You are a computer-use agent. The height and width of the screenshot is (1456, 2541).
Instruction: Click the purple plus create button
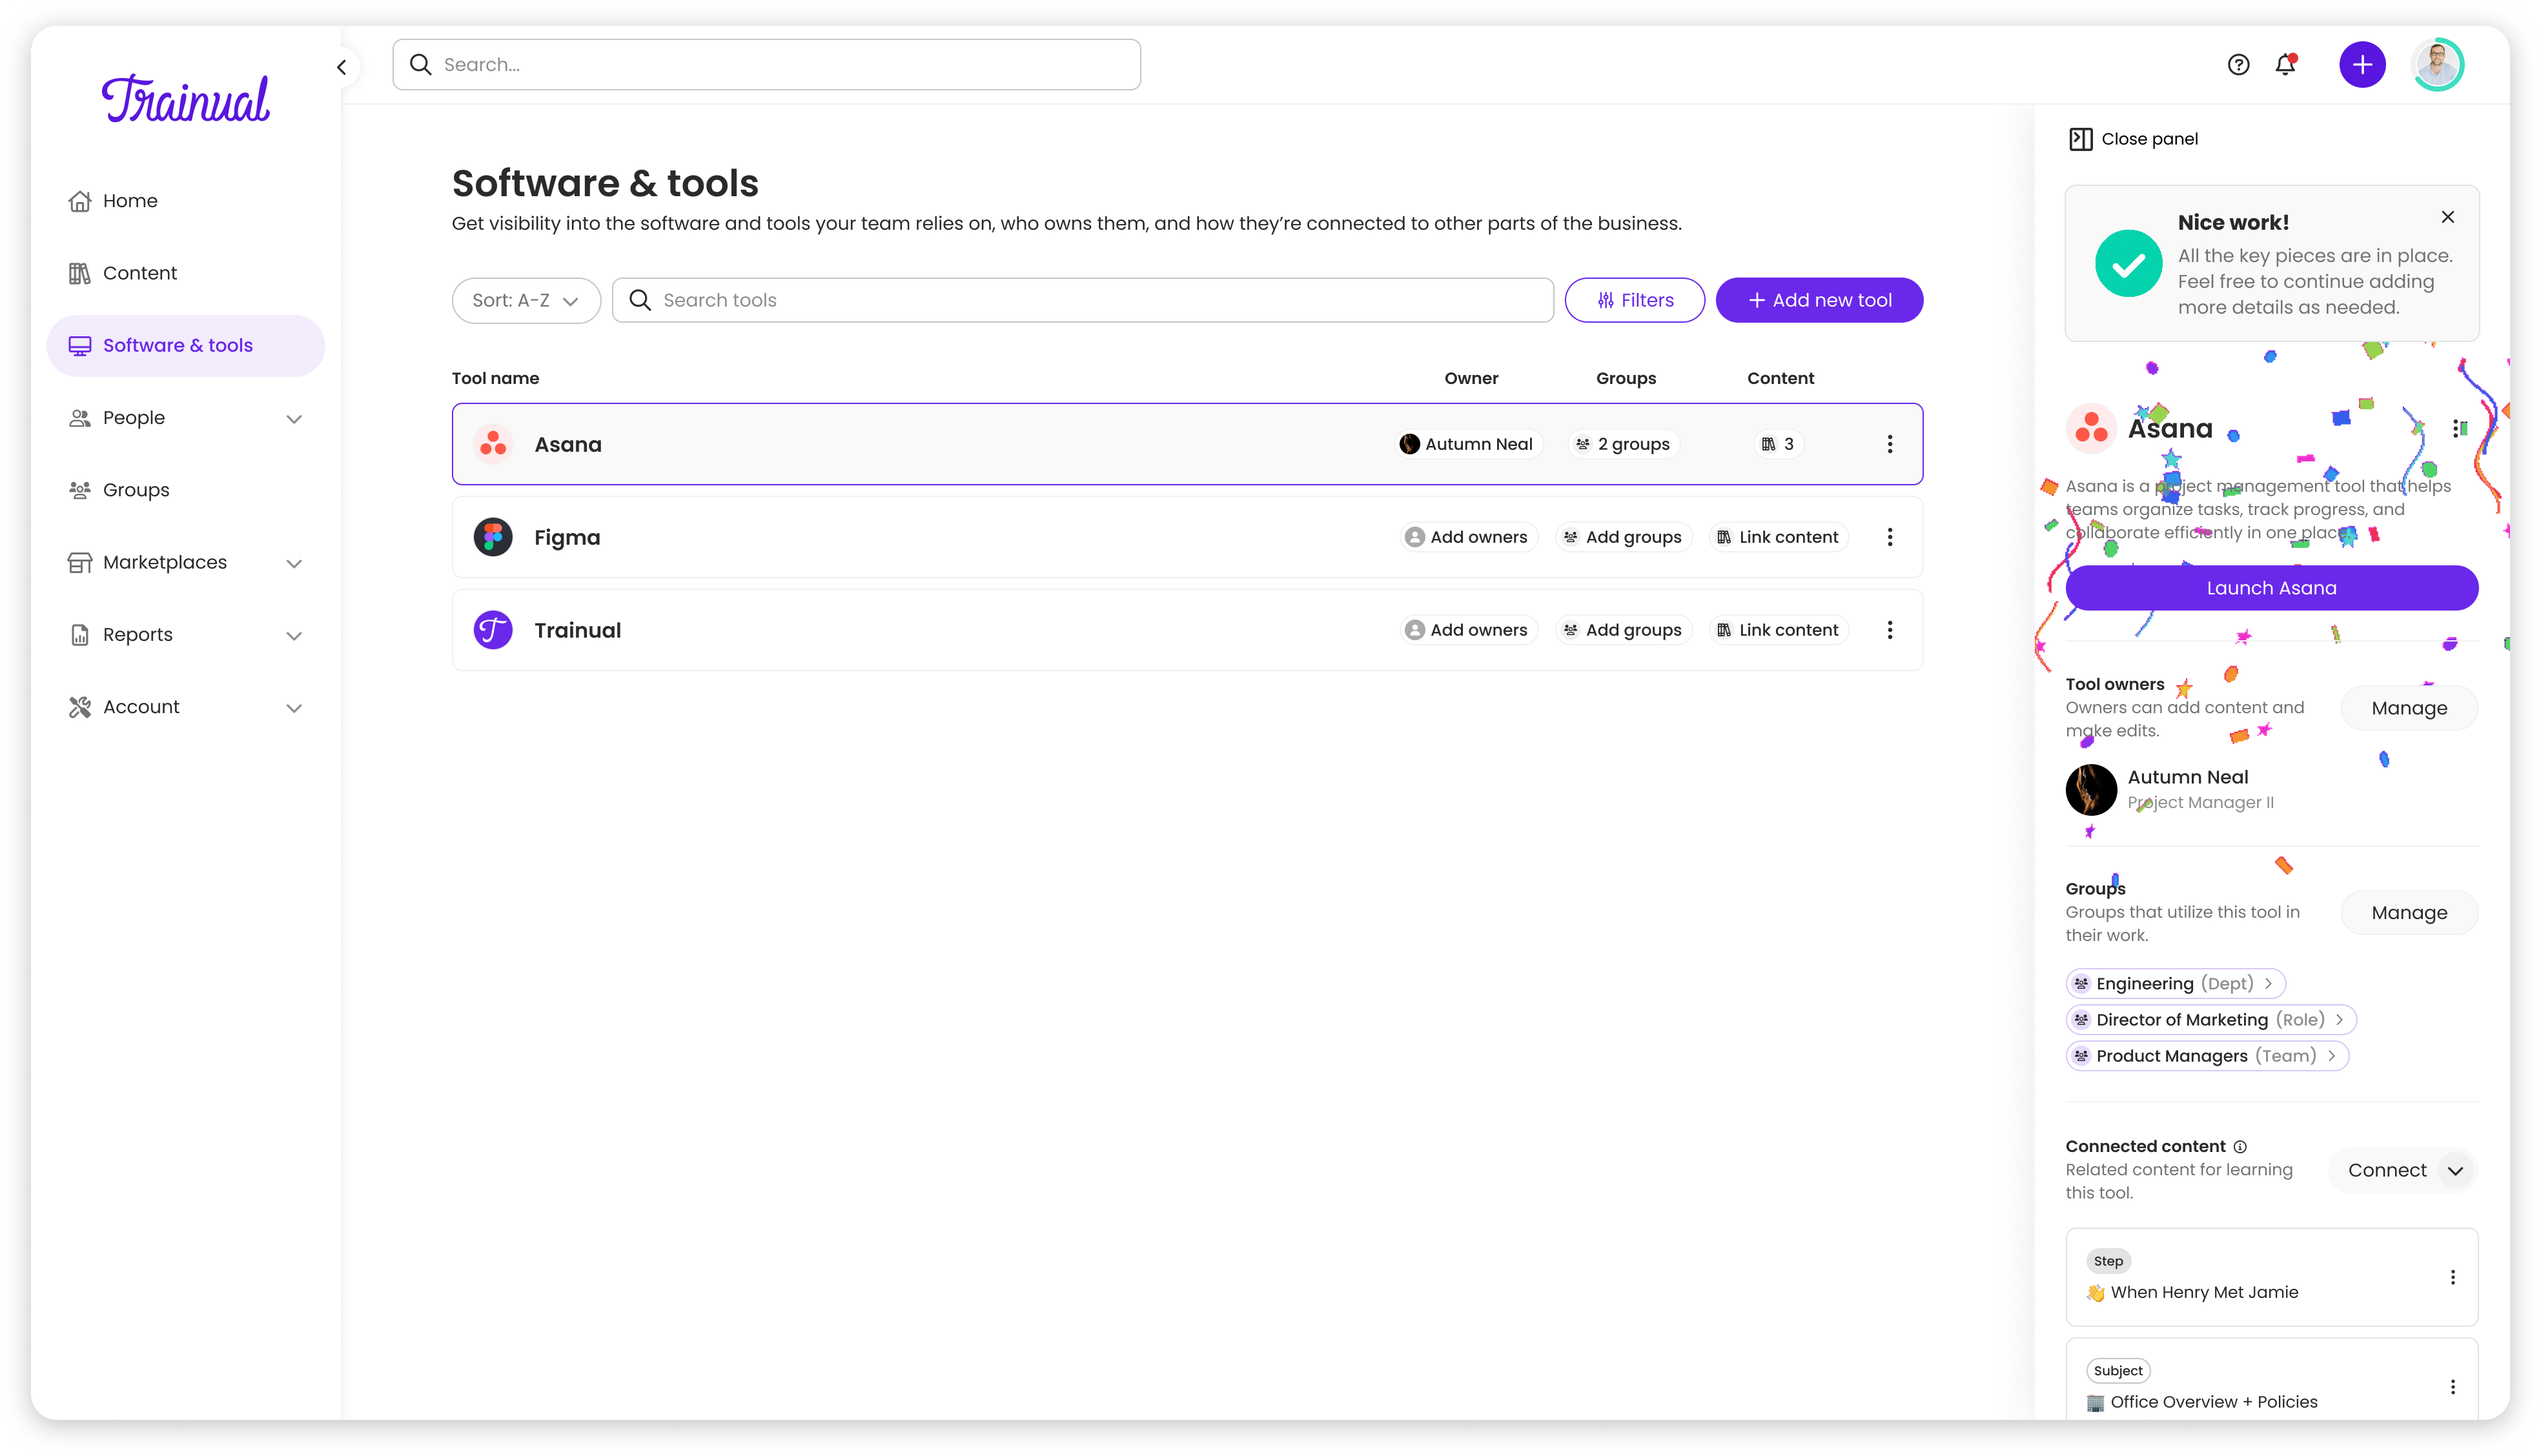[x=2362, y=65]
